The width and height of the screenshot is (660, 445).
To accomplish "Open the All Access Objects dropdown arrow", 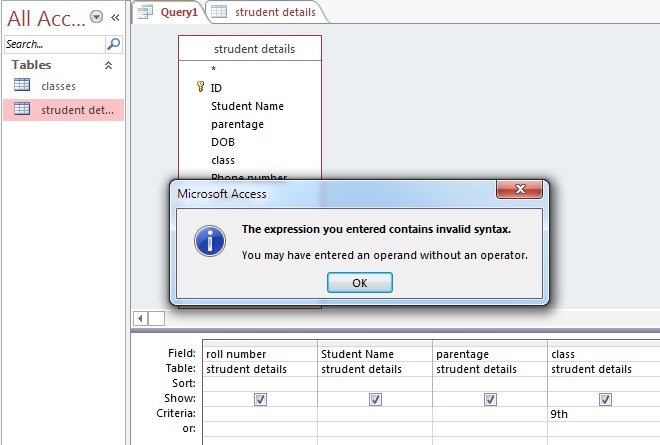I will [x=97, y=17].
